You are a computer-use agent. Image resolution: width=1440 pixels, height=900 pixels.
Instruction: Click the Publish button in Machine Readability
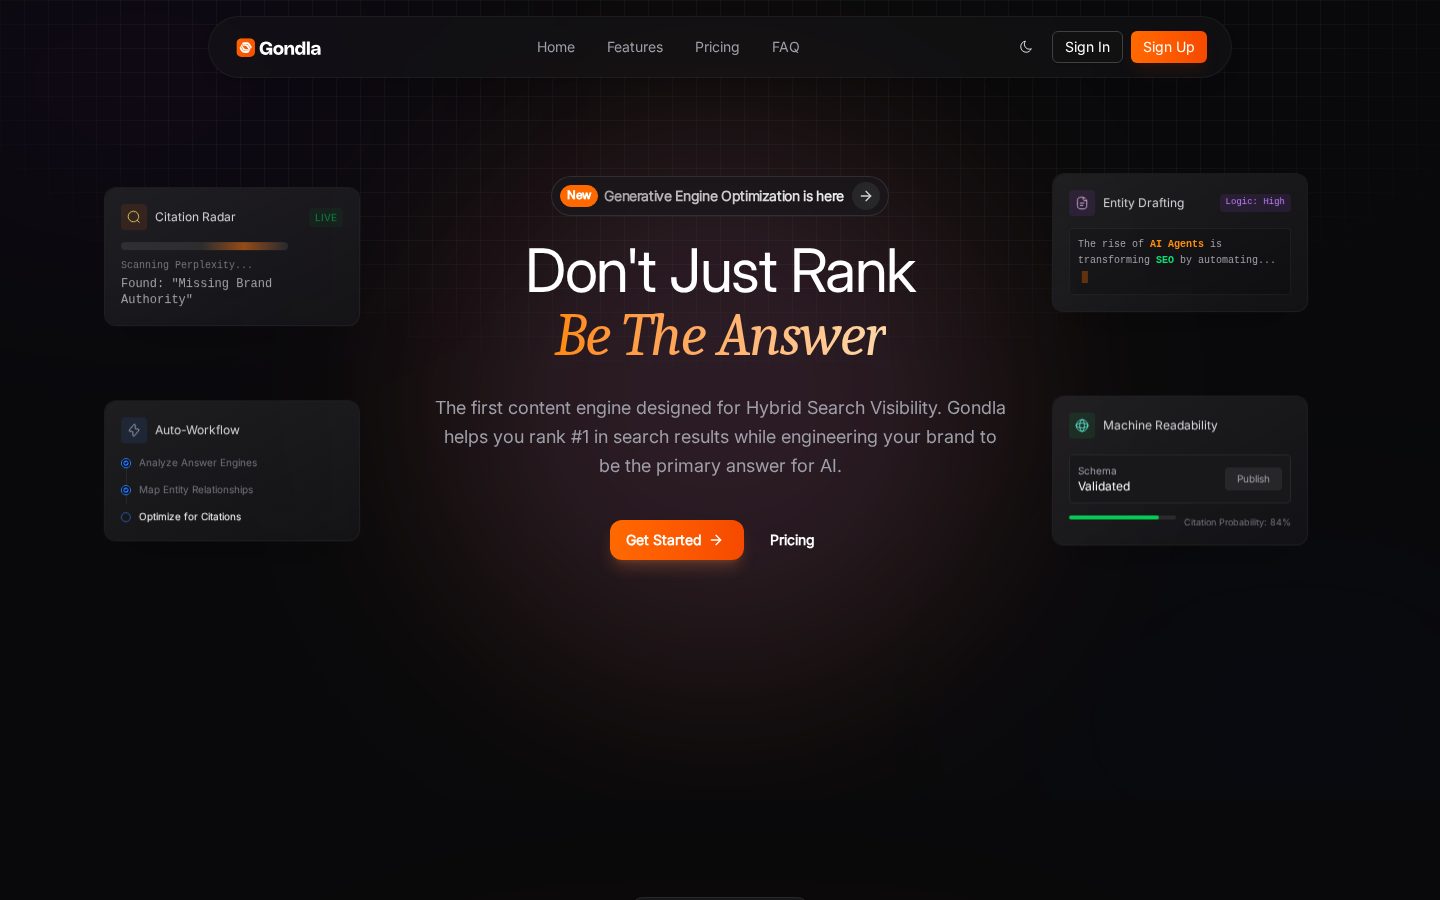pyautogui.click(x=1253, y=479)
